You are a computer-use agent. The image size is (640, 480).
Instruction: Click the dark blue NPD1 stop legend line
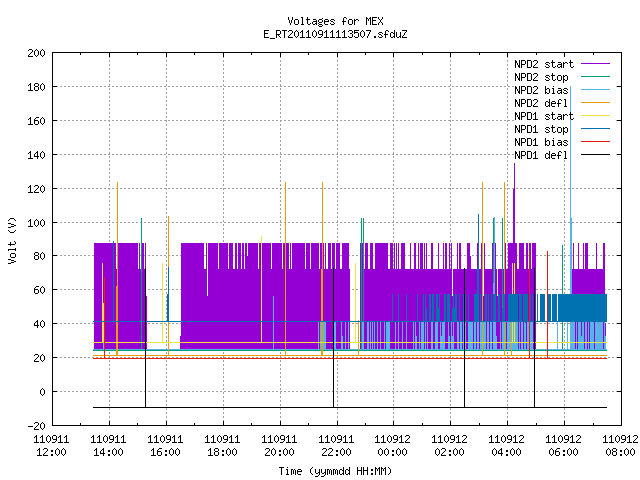(x=595, y=129)
